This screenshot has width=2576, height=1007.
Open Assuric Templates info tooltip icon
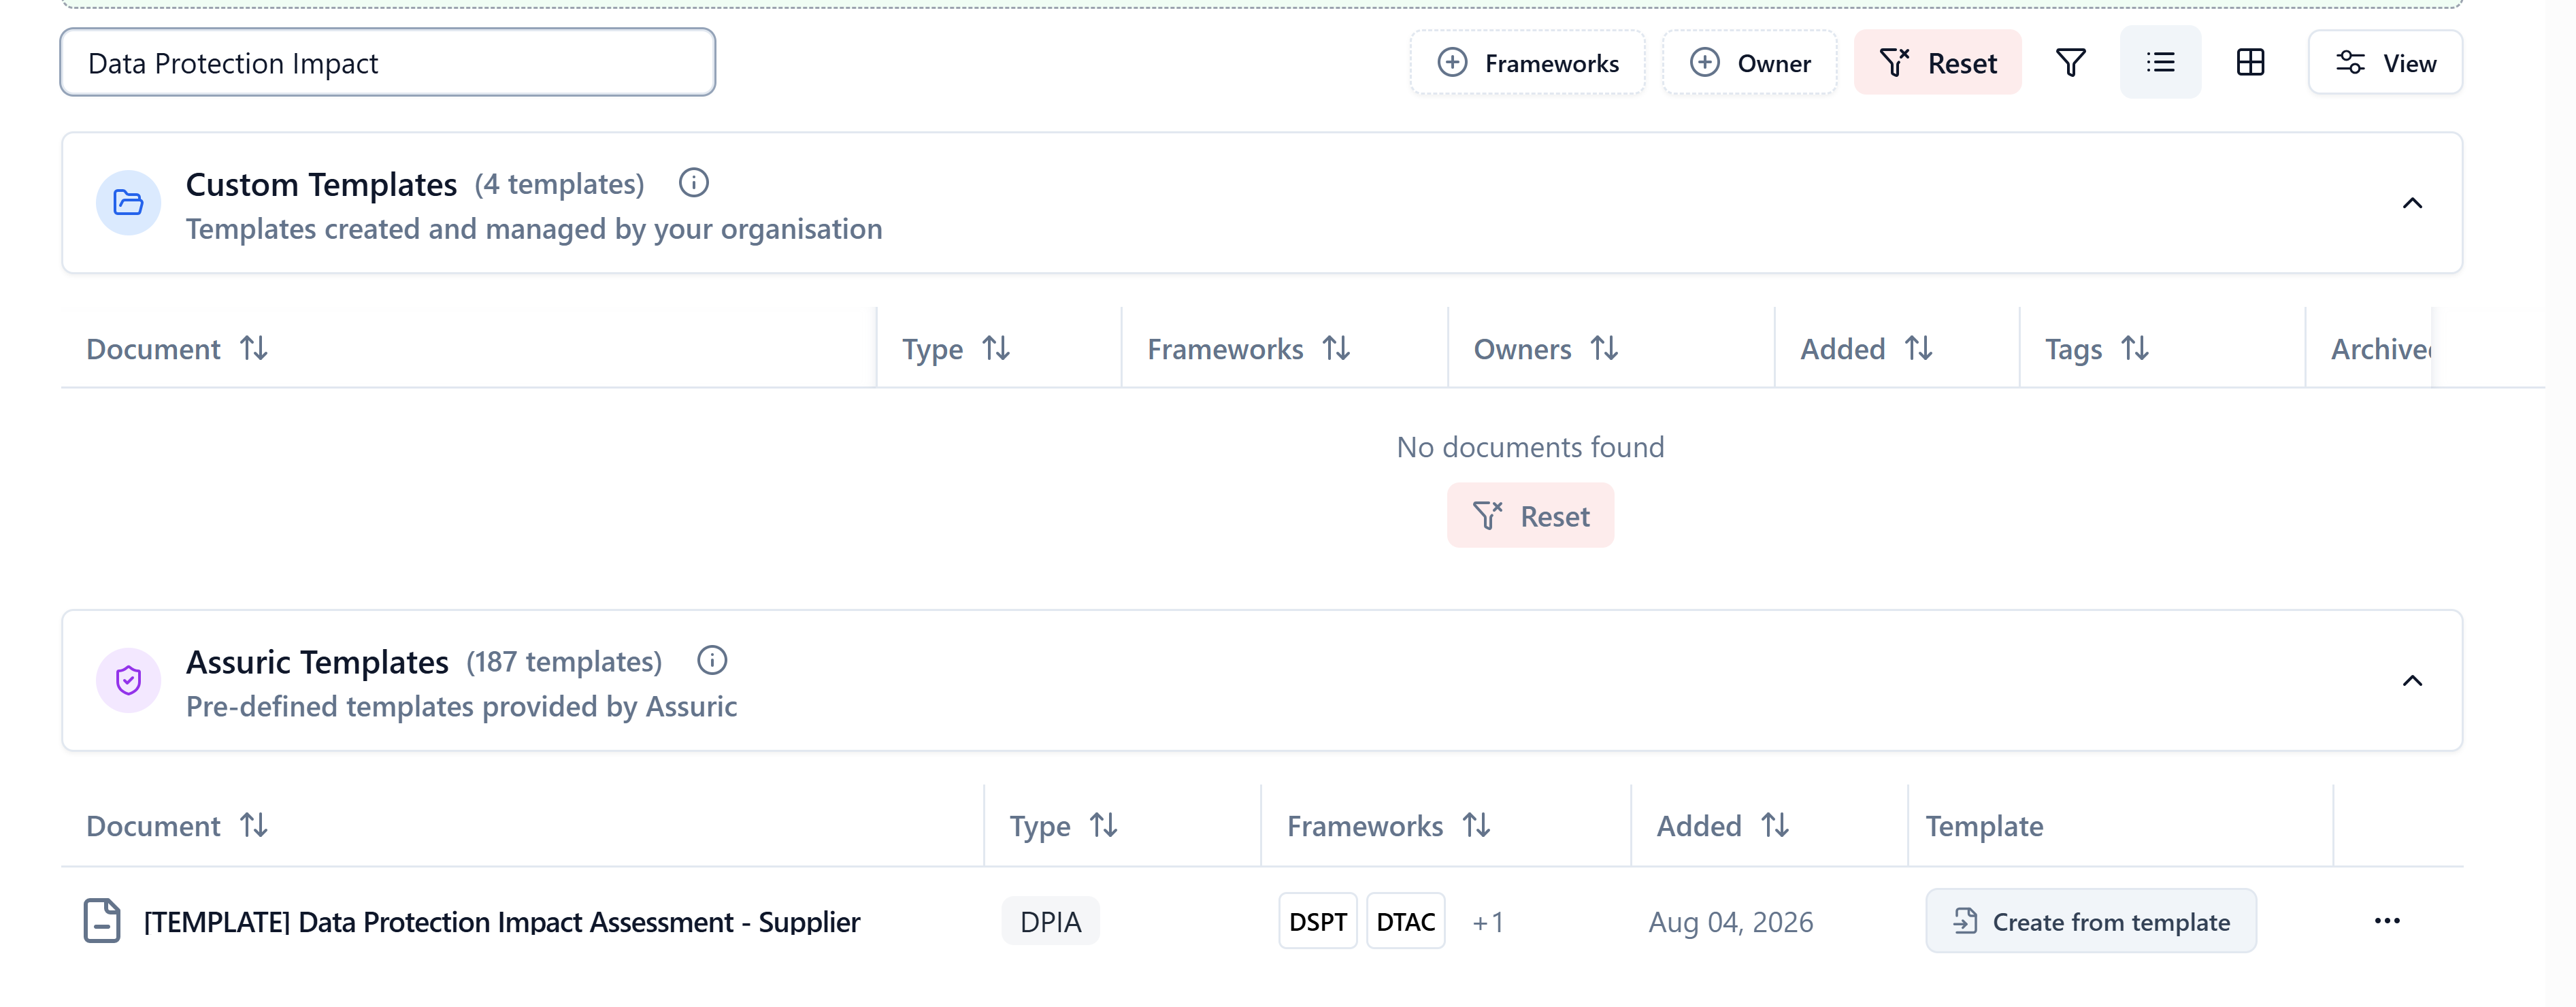point(711,661)
